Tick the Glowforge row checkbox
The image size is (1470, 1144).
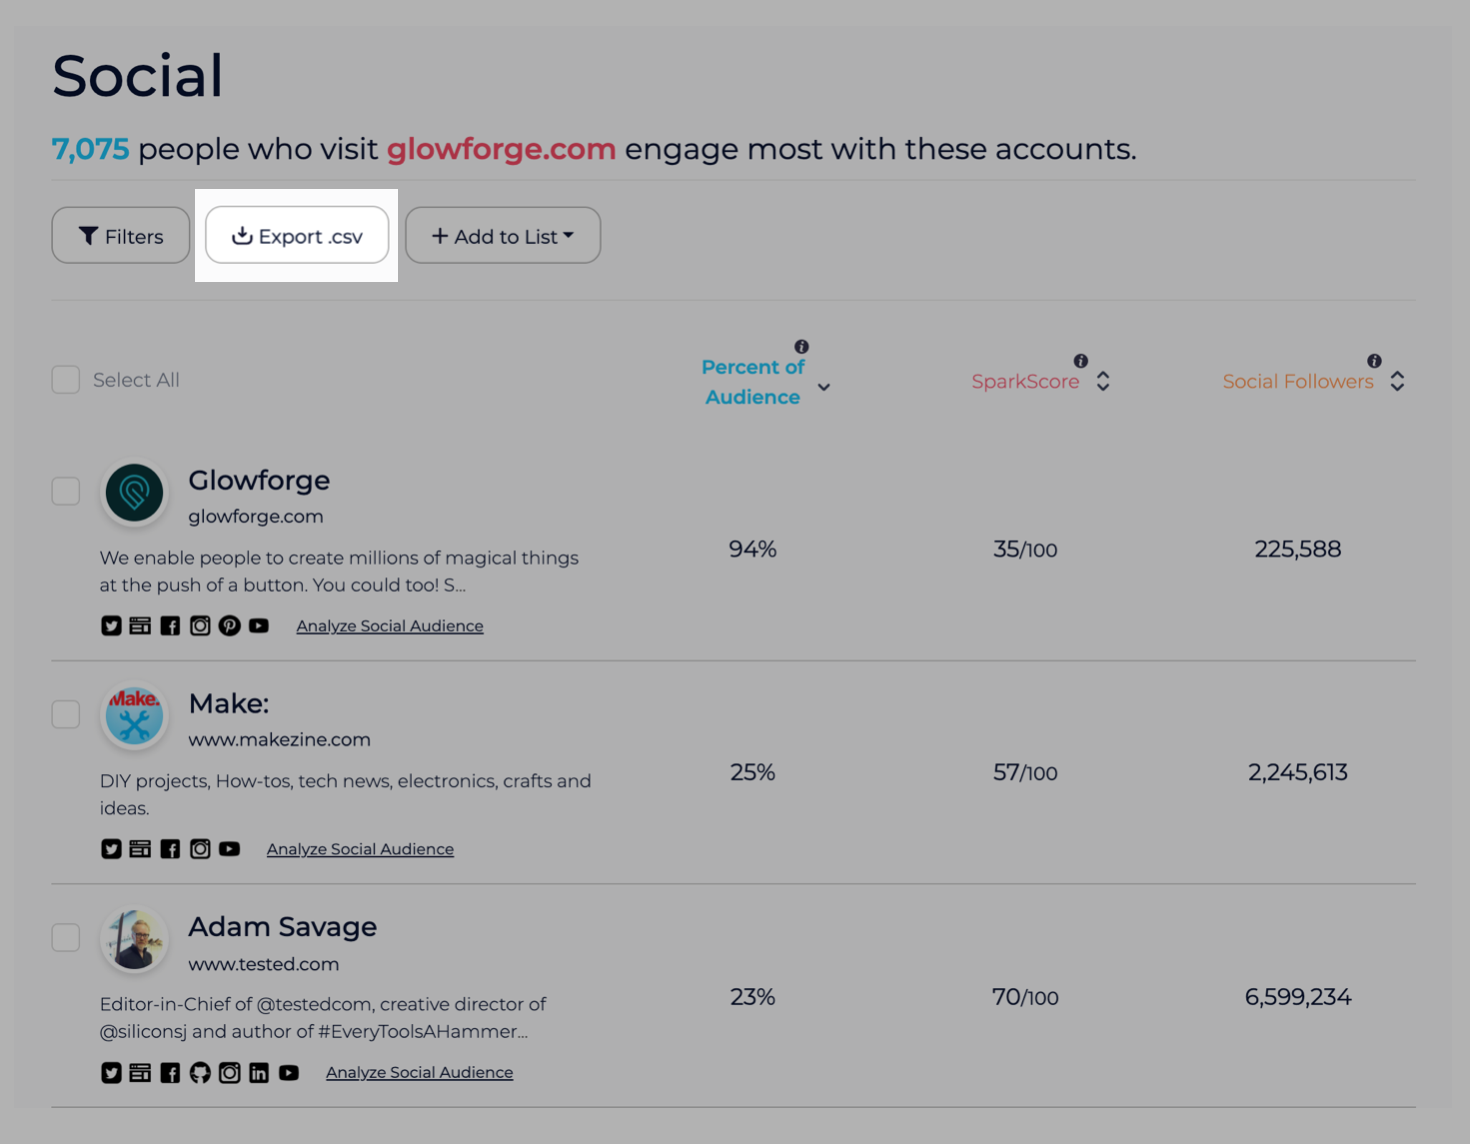point(66,491)
